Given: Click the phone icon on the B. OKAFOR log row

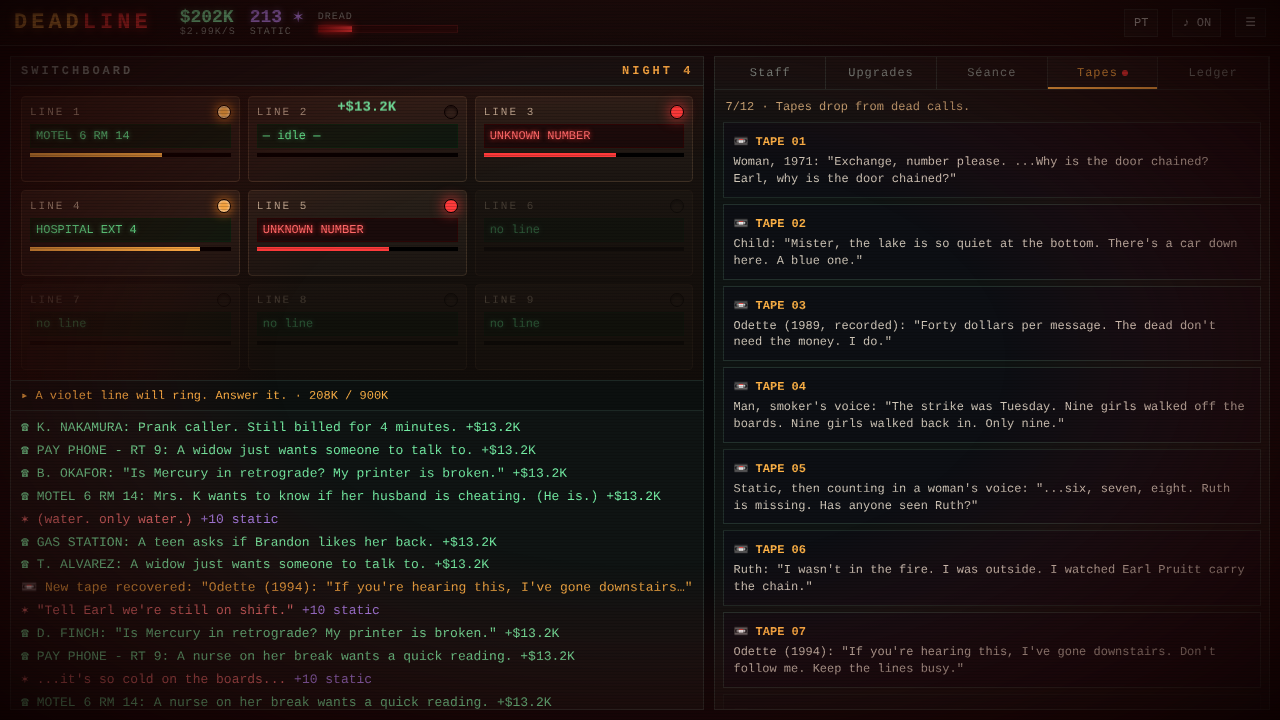Looking at the screenshot, I should pyautogui.click(x=25, y=474).
